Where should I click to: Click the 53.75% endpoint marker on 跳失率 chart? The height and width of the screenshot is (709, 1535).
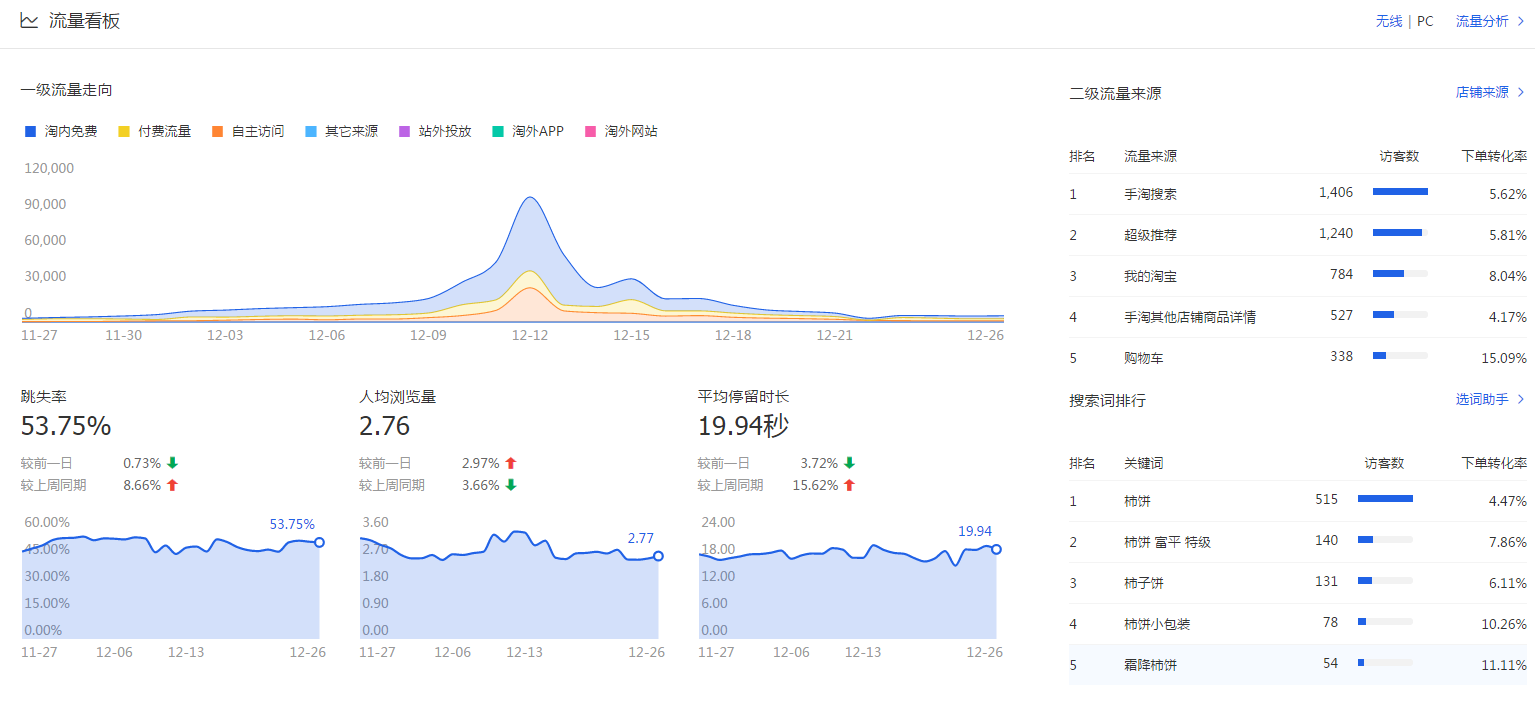319,542
